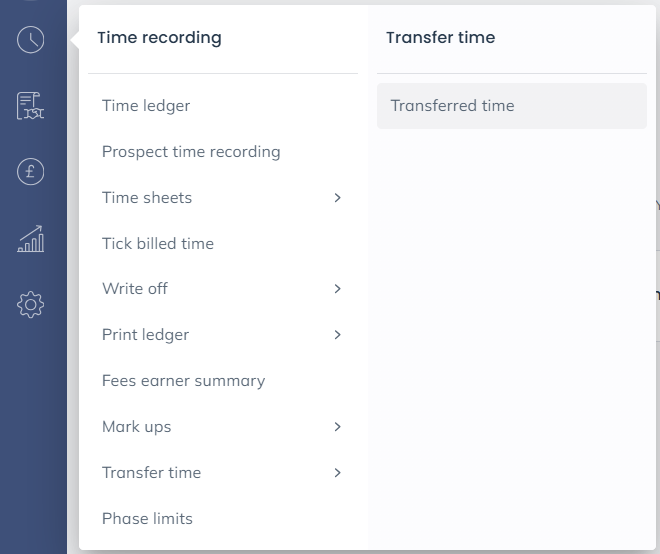This screenshot has width=660, height=554.
Task: Open the Time ledger menu item
Action: click(x=146, y=106)
